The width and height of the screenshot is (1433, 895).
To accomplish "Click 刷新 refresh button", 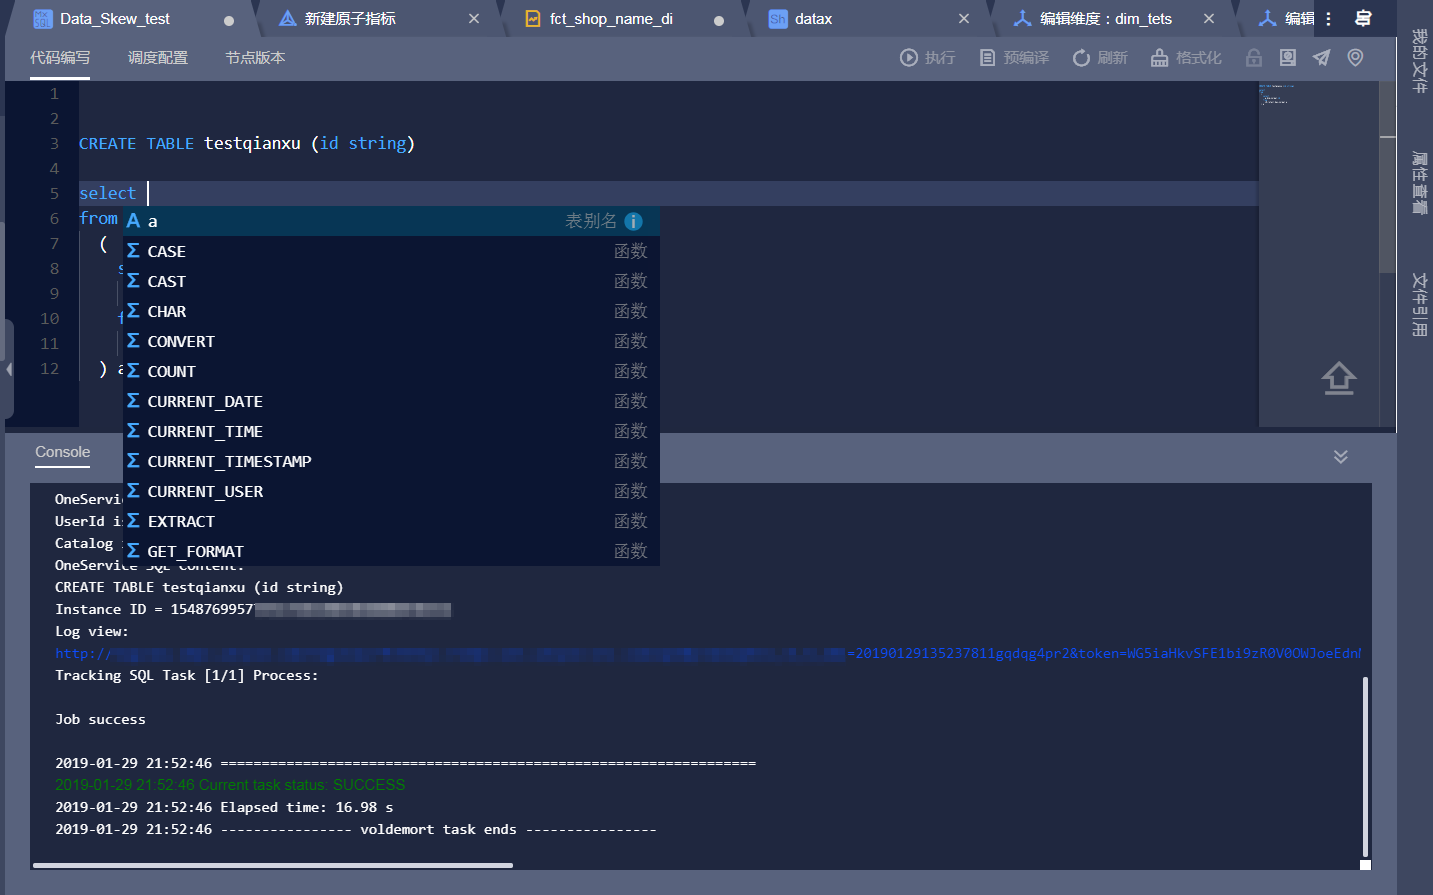I will point(1100,58).
